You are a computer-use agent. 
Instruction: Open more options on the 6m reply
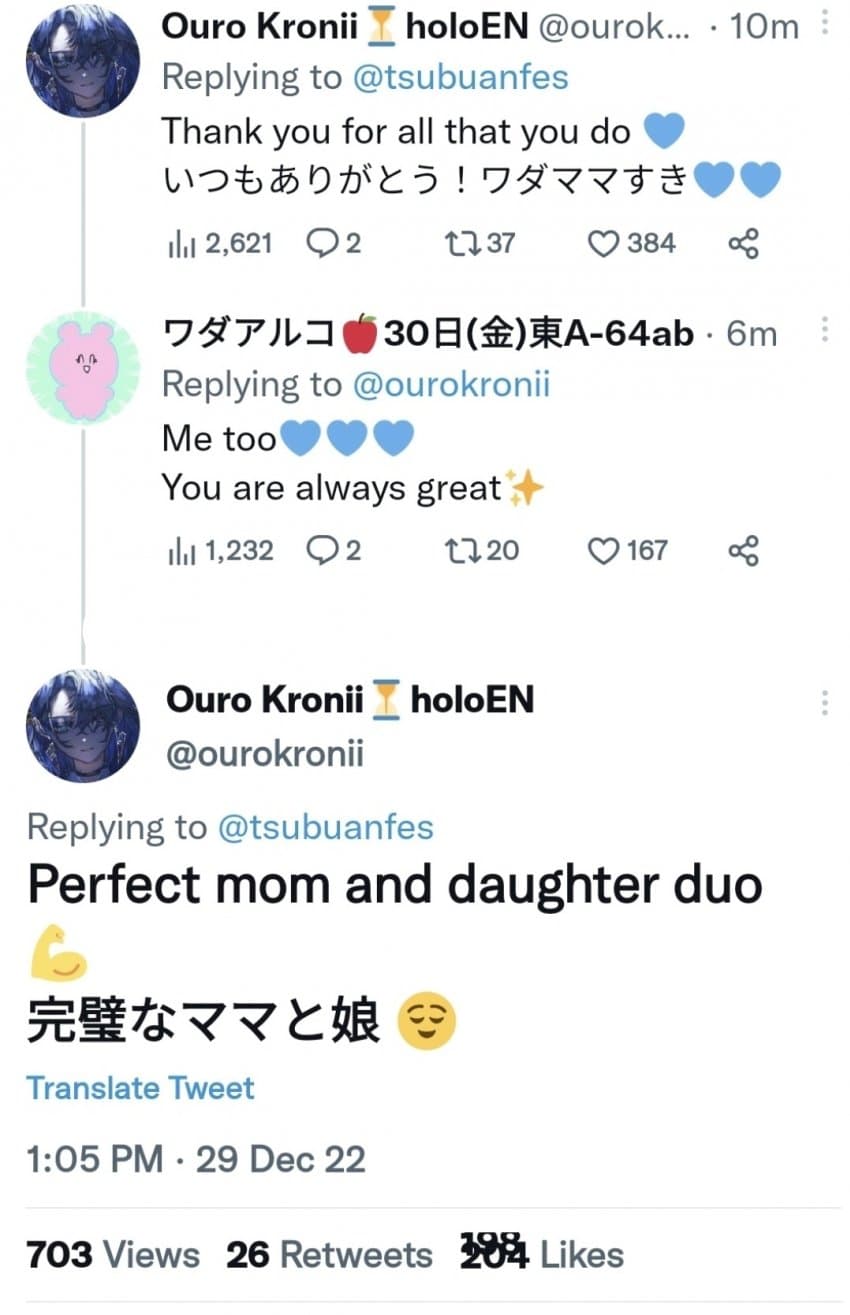pyautogui.click(x=824, y=330)
